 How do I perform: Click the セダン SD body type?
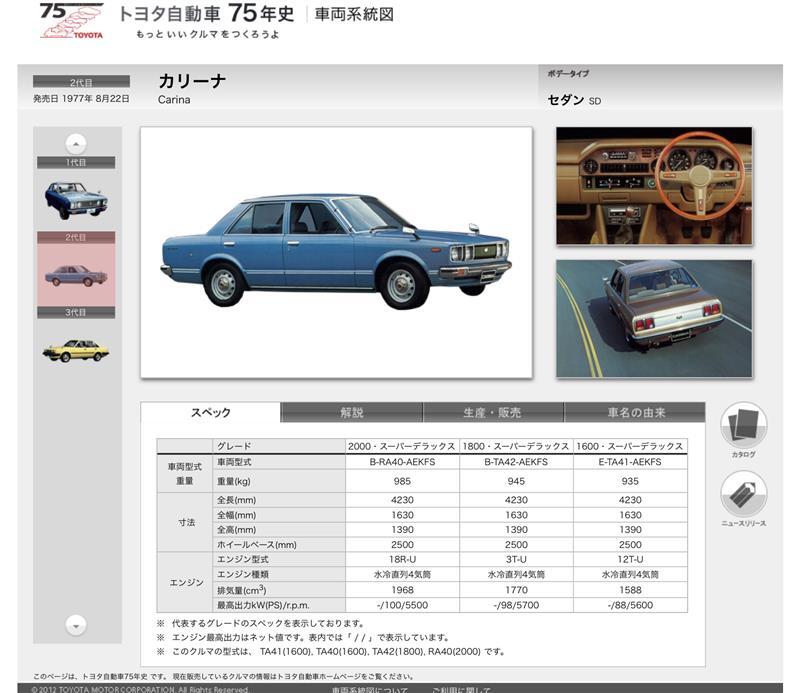pos(574,100)
